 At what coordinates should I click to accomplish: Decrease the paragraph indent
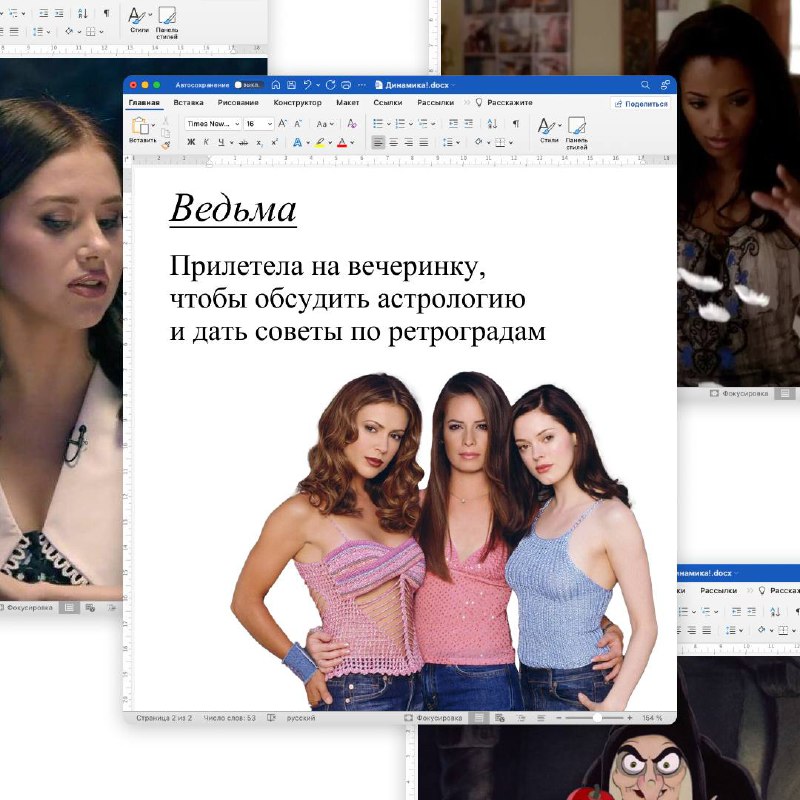(x=453, y=123)
